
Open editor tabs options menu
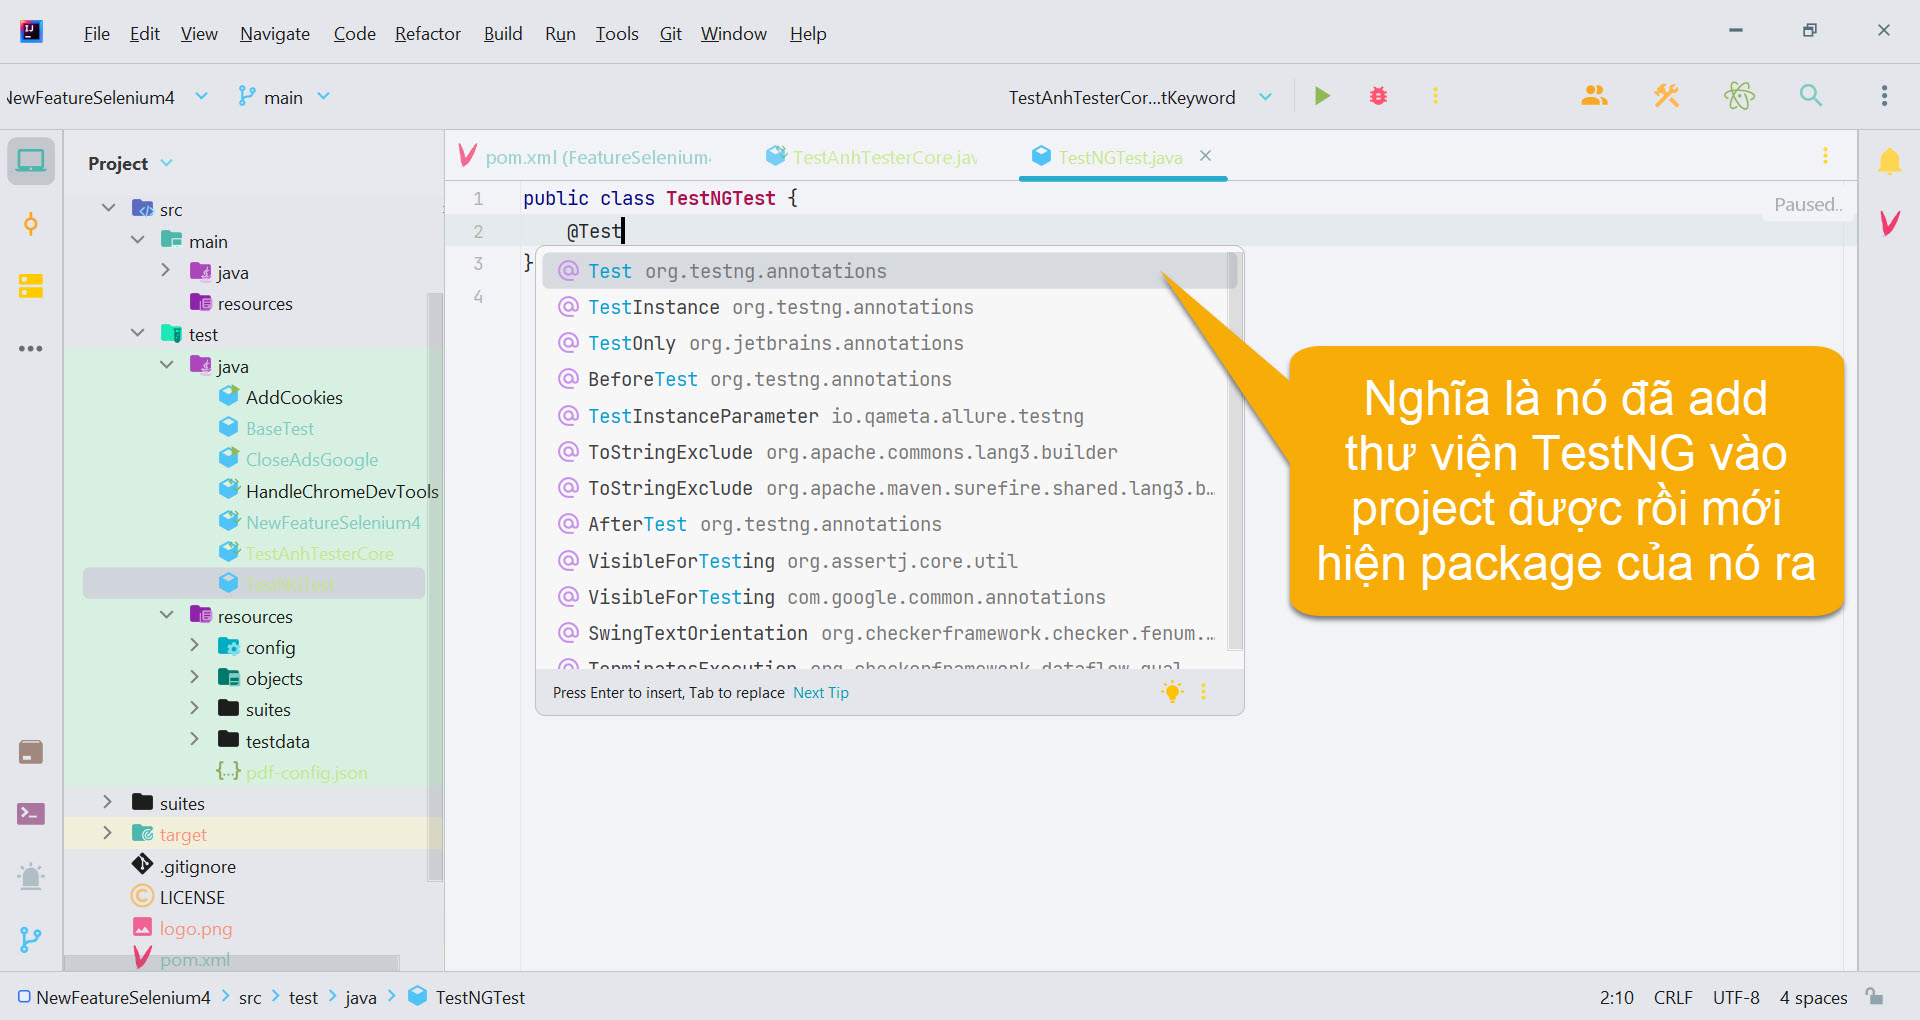(x=1825, y=156)
